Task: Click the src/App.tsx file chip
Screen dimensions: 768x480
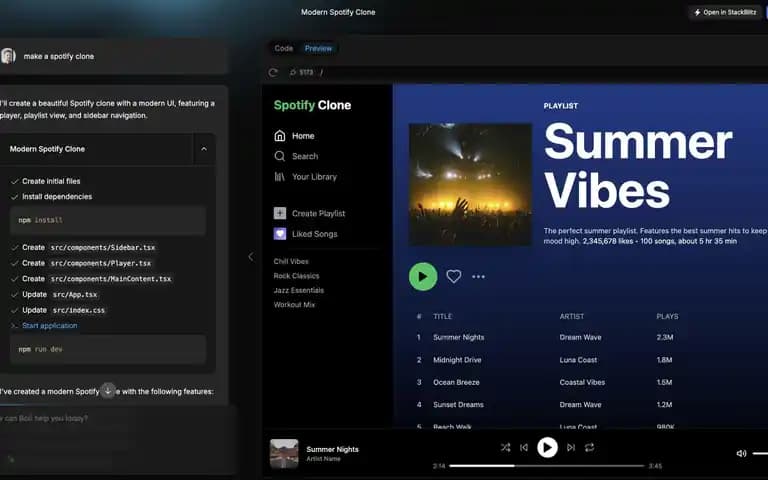Action: coord(74,294)
